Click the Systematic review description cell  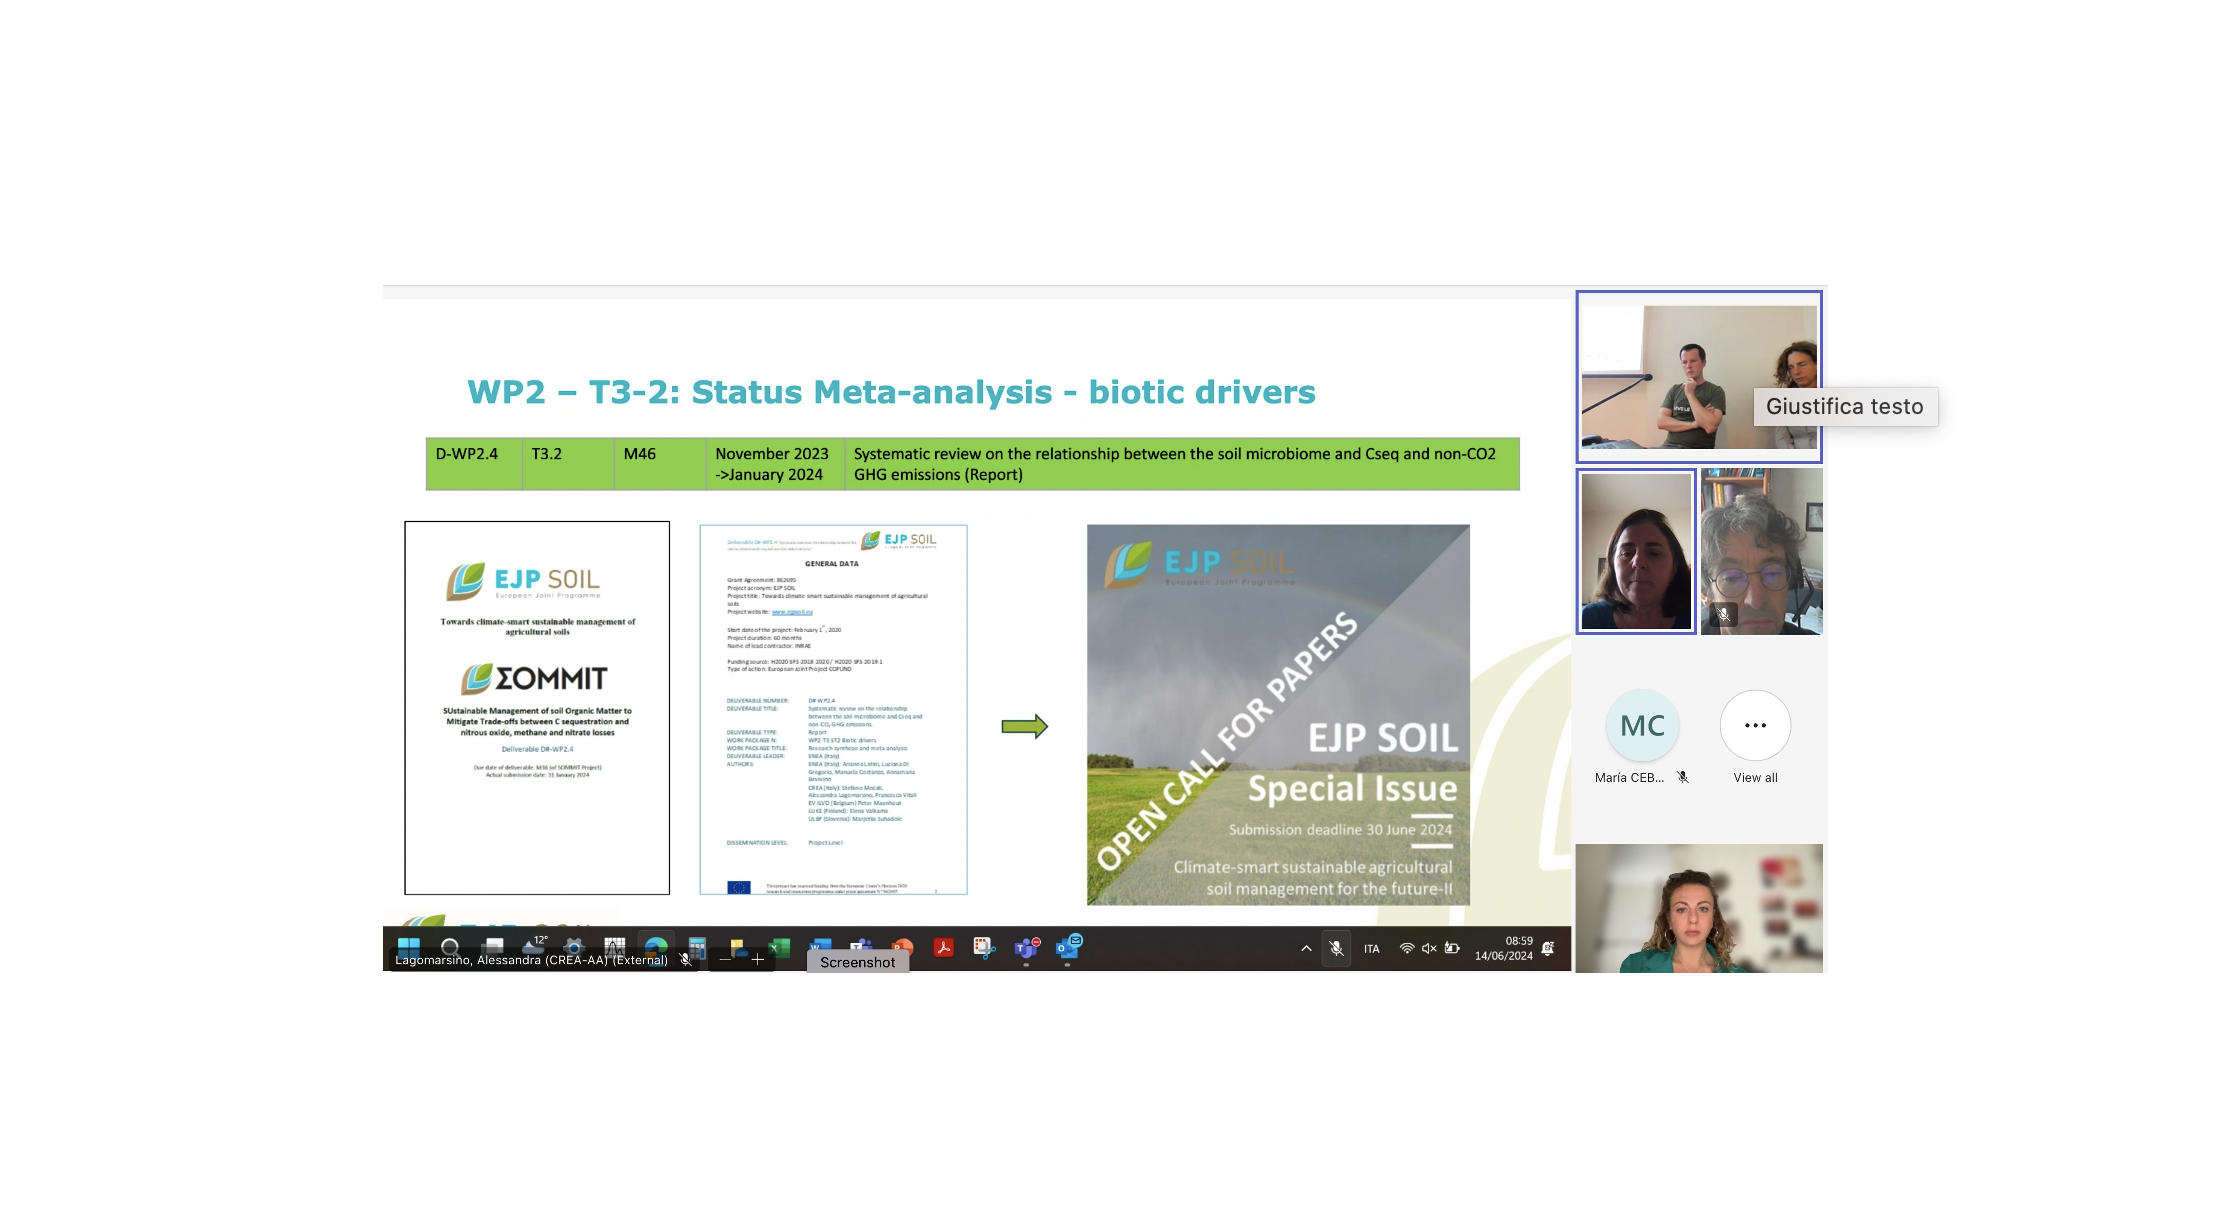pyautogui.click(x=1182, y=464)
